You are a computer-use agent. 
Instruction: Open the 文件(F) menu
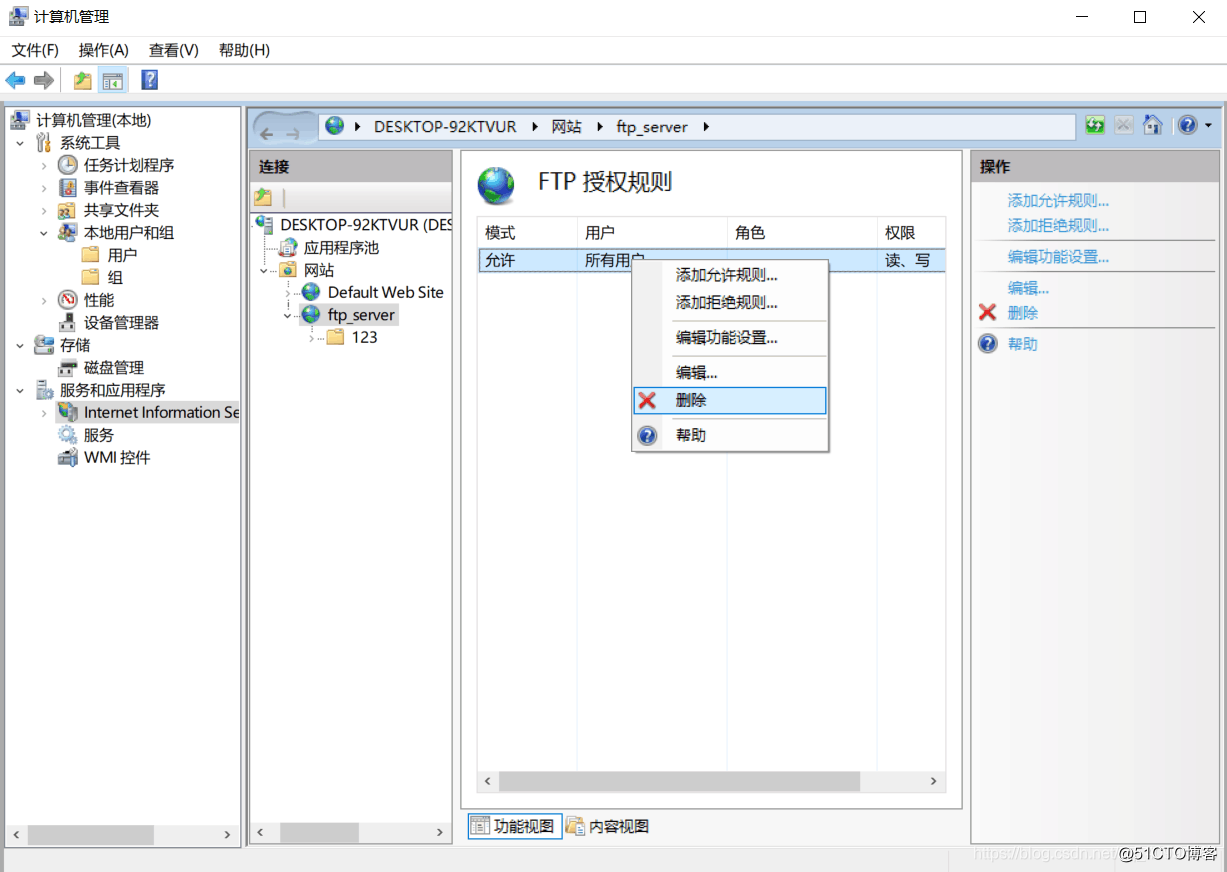tap(35, 50)
